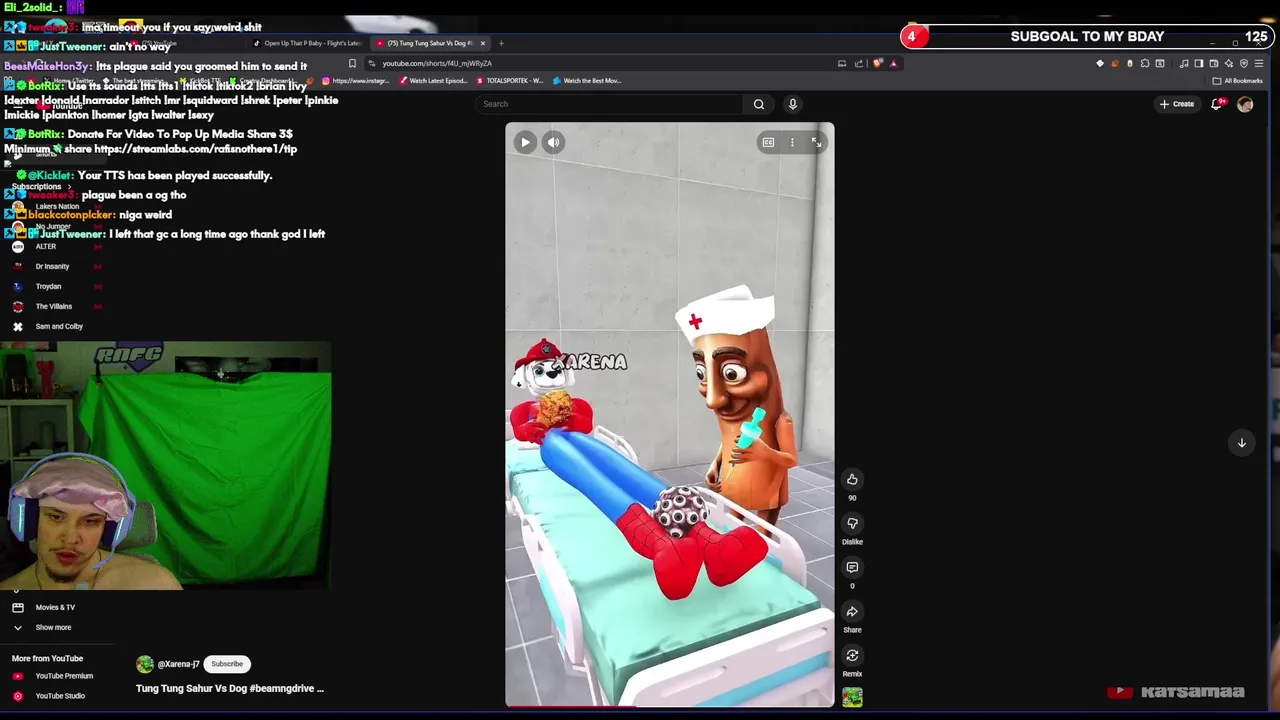Play the paused YouTube Short
Image resolution: width=1280 pixels, height=720 pixels.
click(x=525, y=142)
